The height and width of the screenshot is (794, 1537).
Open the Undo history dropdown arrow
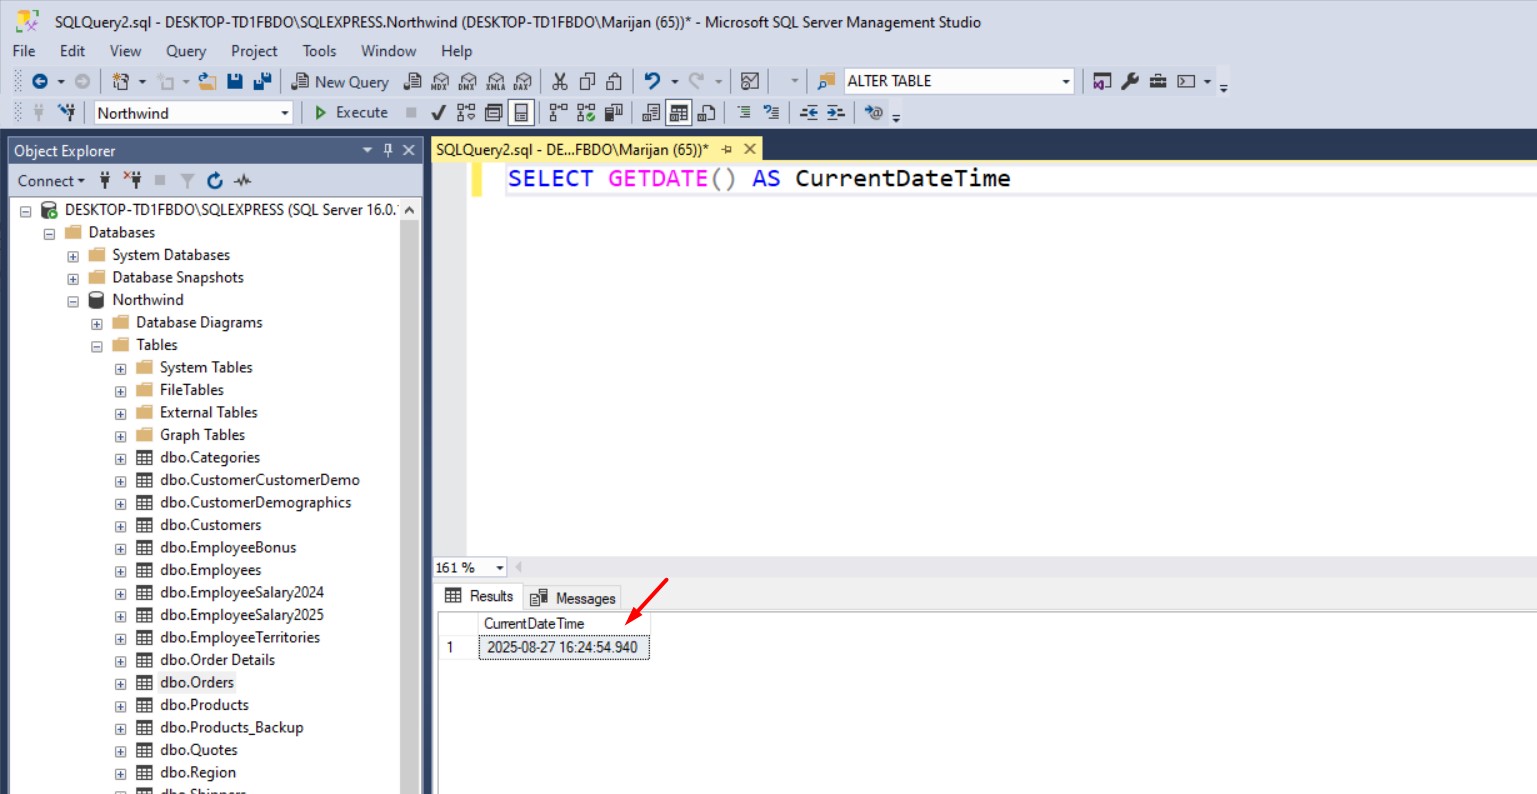point(674,82)
